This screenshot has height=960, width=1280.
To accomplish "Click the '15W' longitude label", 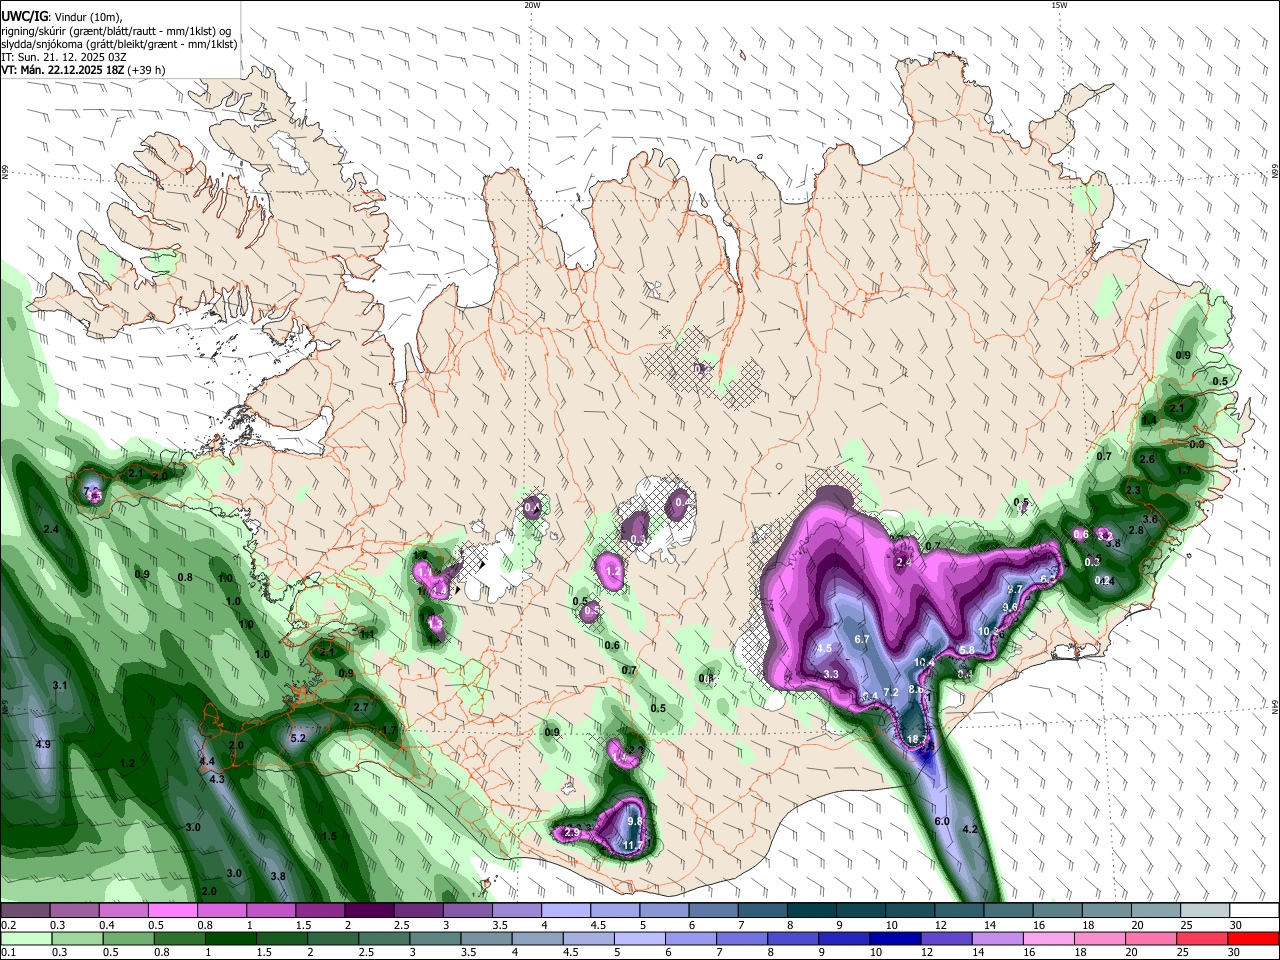I will (x=1059, y=5).
